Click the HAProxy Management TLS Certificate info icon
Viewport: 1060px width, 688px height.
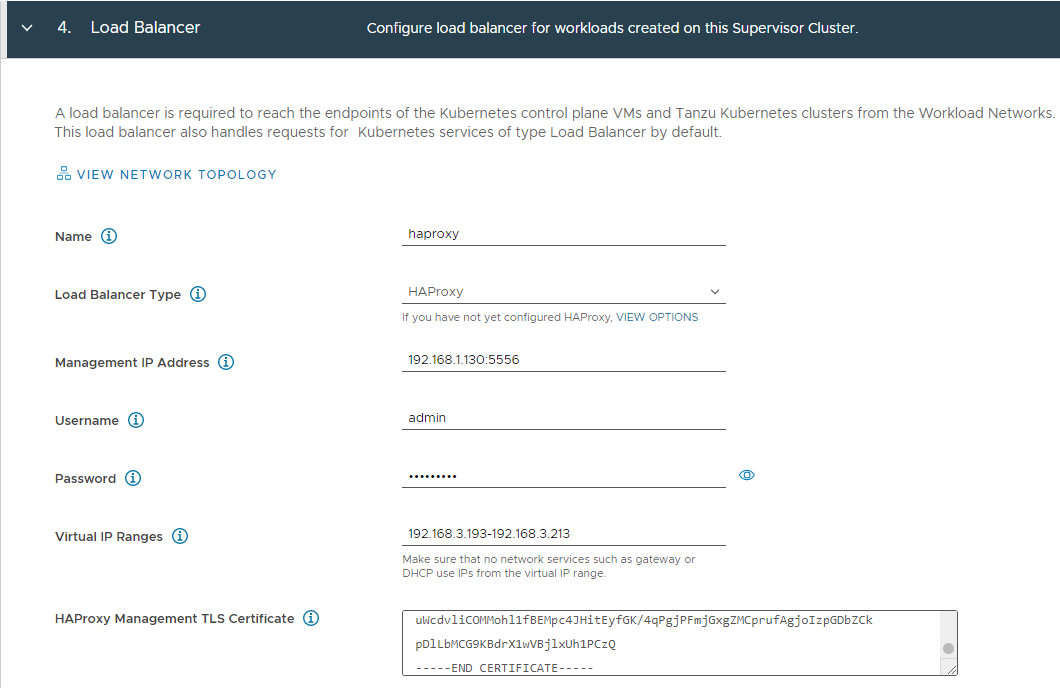tap(310, 618)
